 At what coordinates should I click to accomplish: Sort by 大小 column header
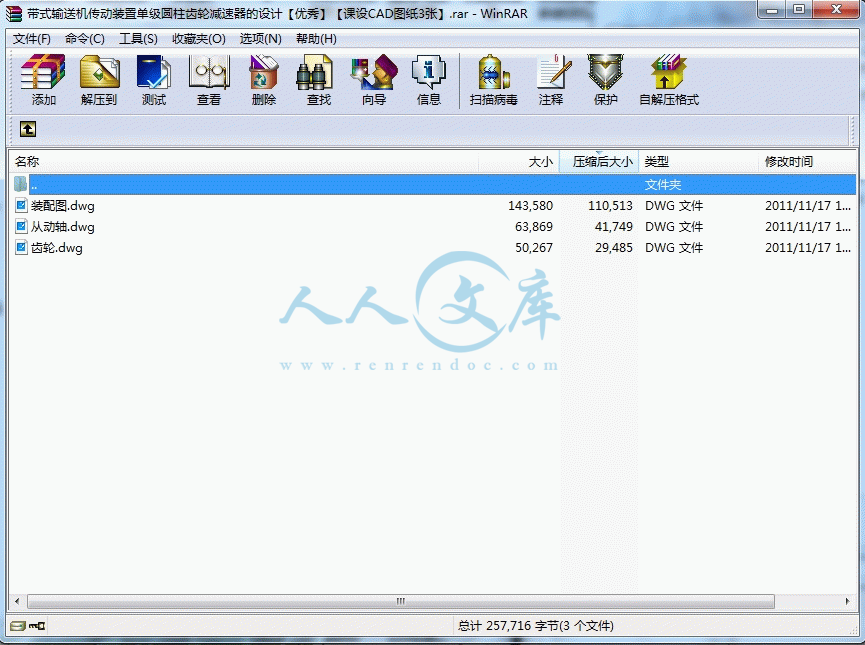point(519,162)
